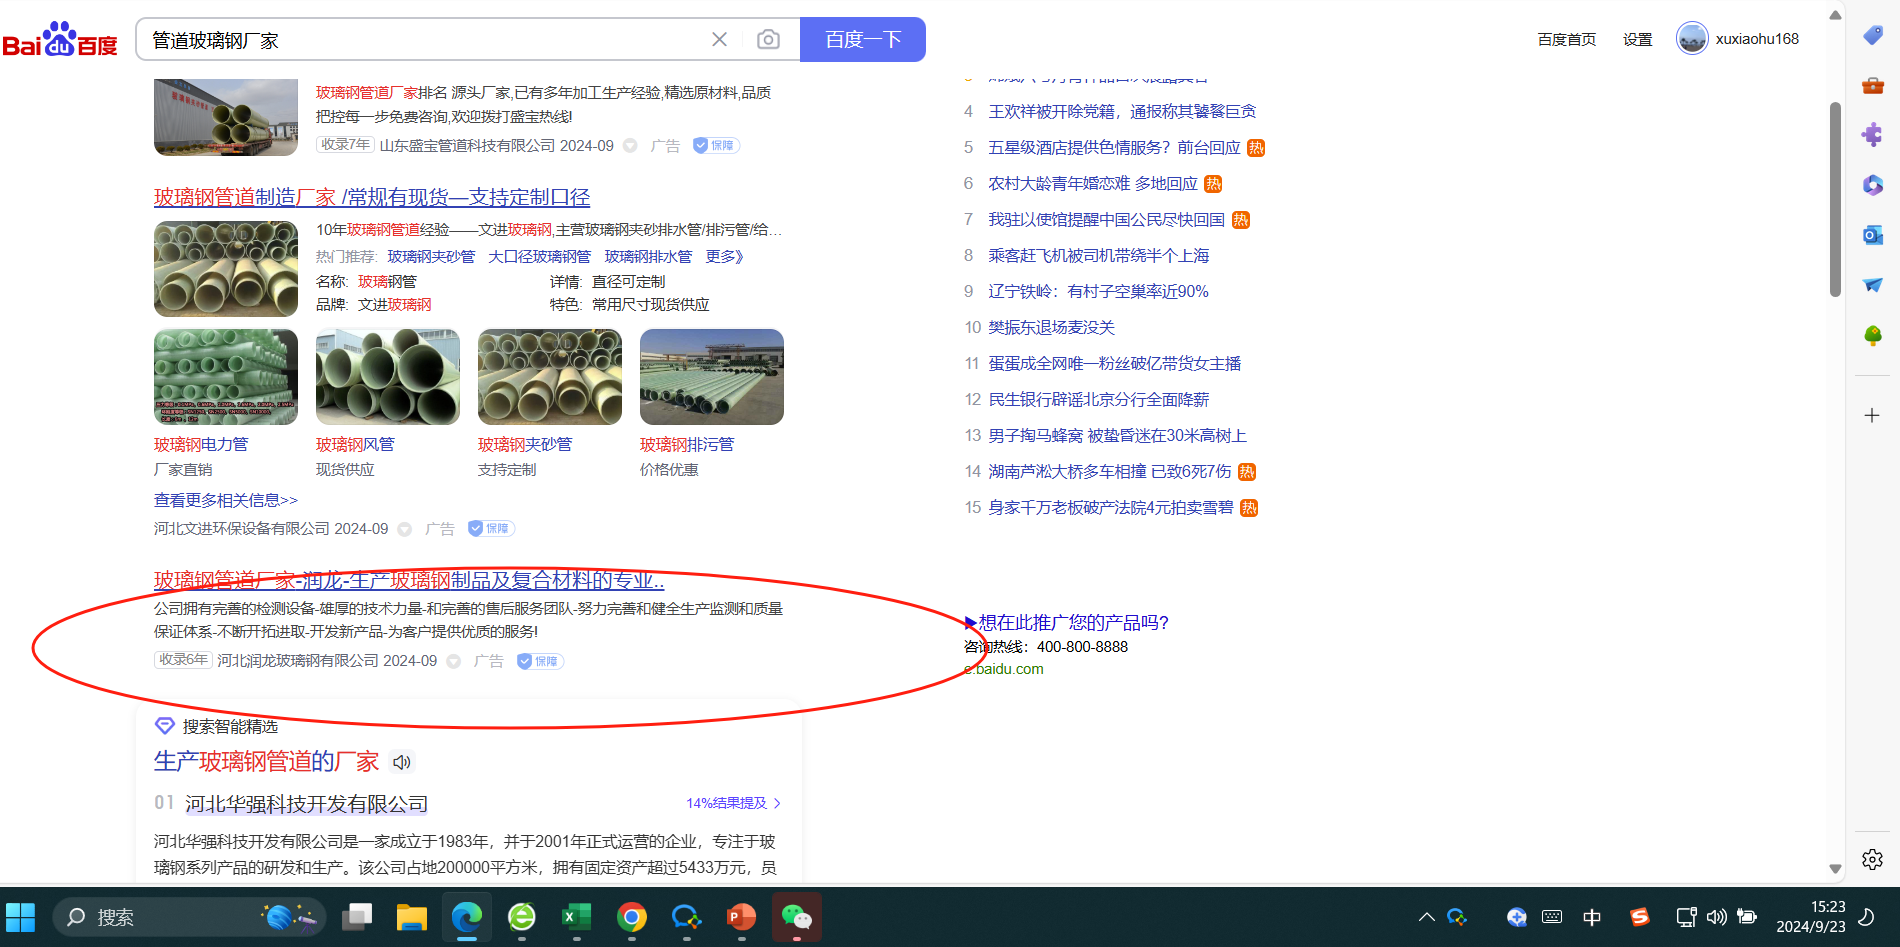Expand the 14%结果提及 chevron

coord(777,803)
